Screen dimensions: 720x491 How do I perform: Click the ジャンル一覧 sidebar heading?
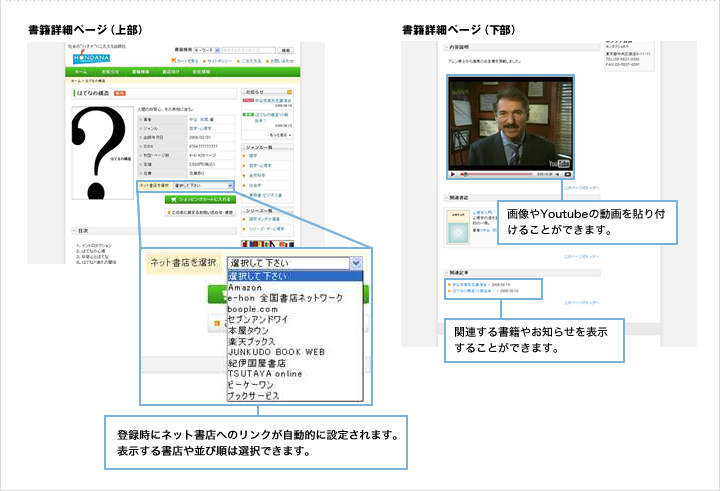click(x=268, y=147)
